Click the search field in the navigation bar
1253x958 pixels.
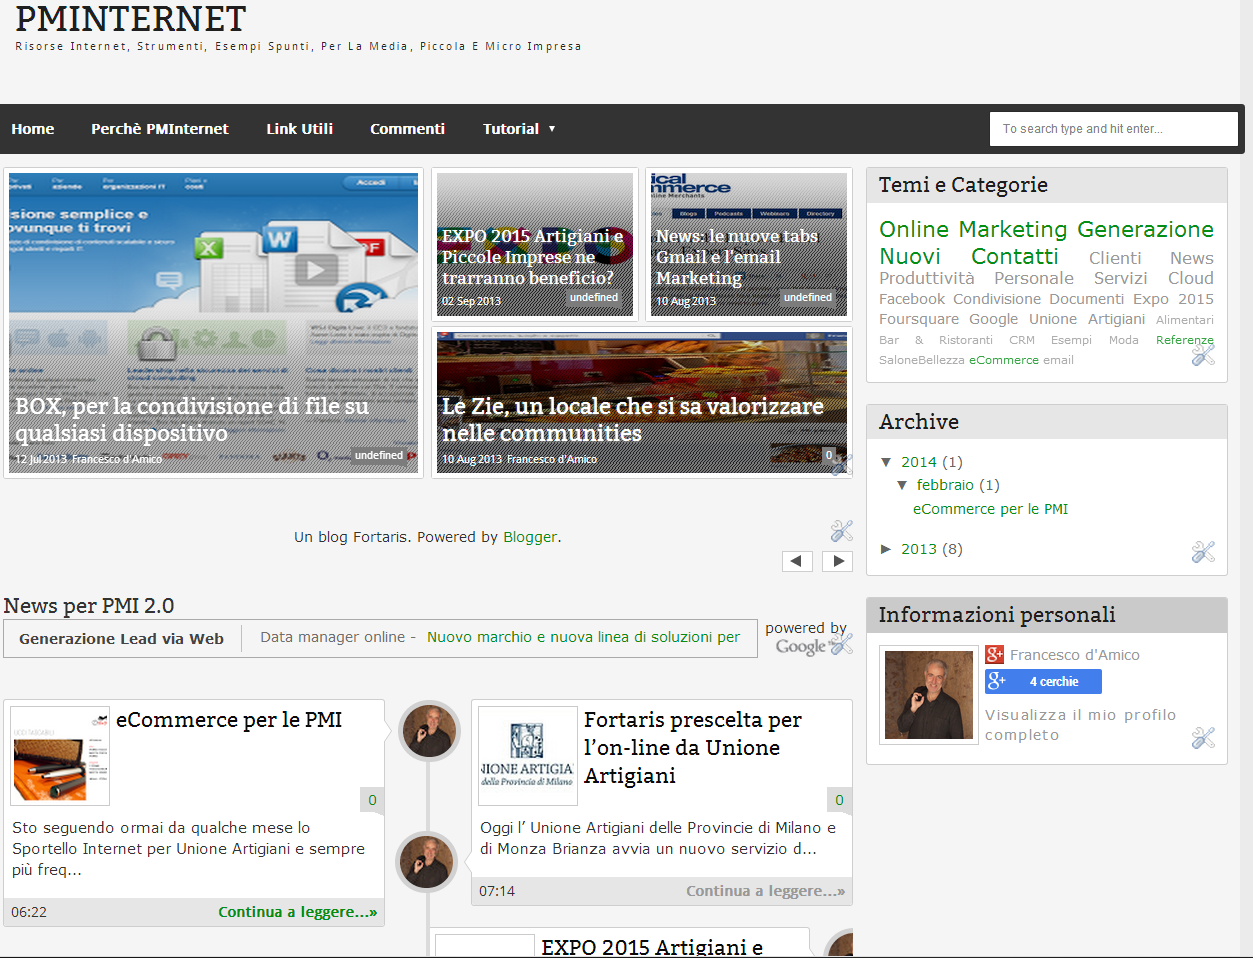[x=1114, y=129]
